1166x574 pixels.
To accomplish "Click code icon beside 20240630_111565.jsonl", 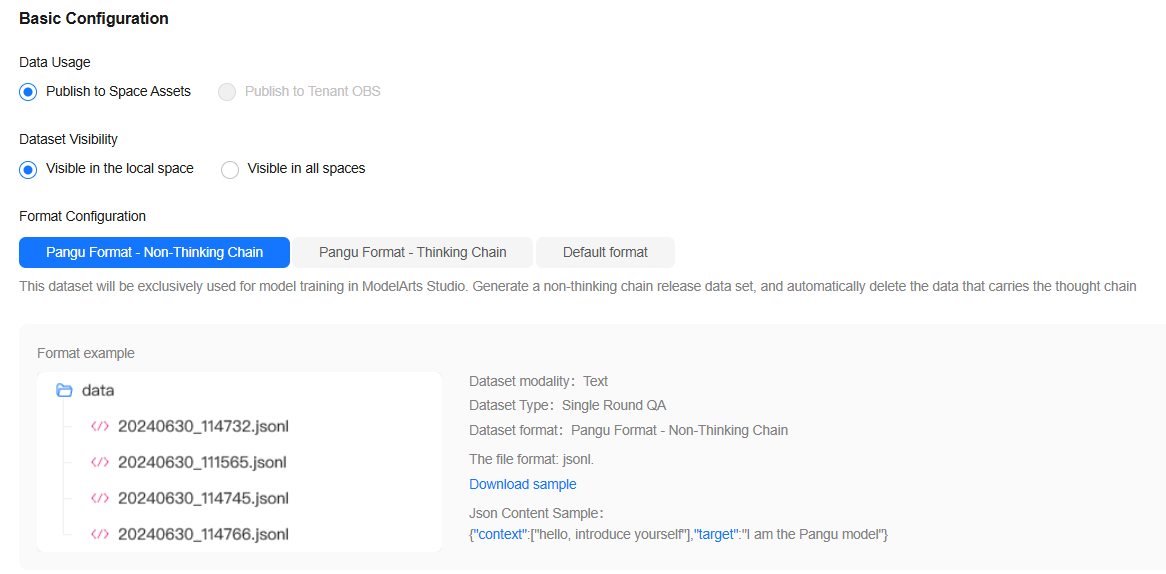I will tap(100, 462).
